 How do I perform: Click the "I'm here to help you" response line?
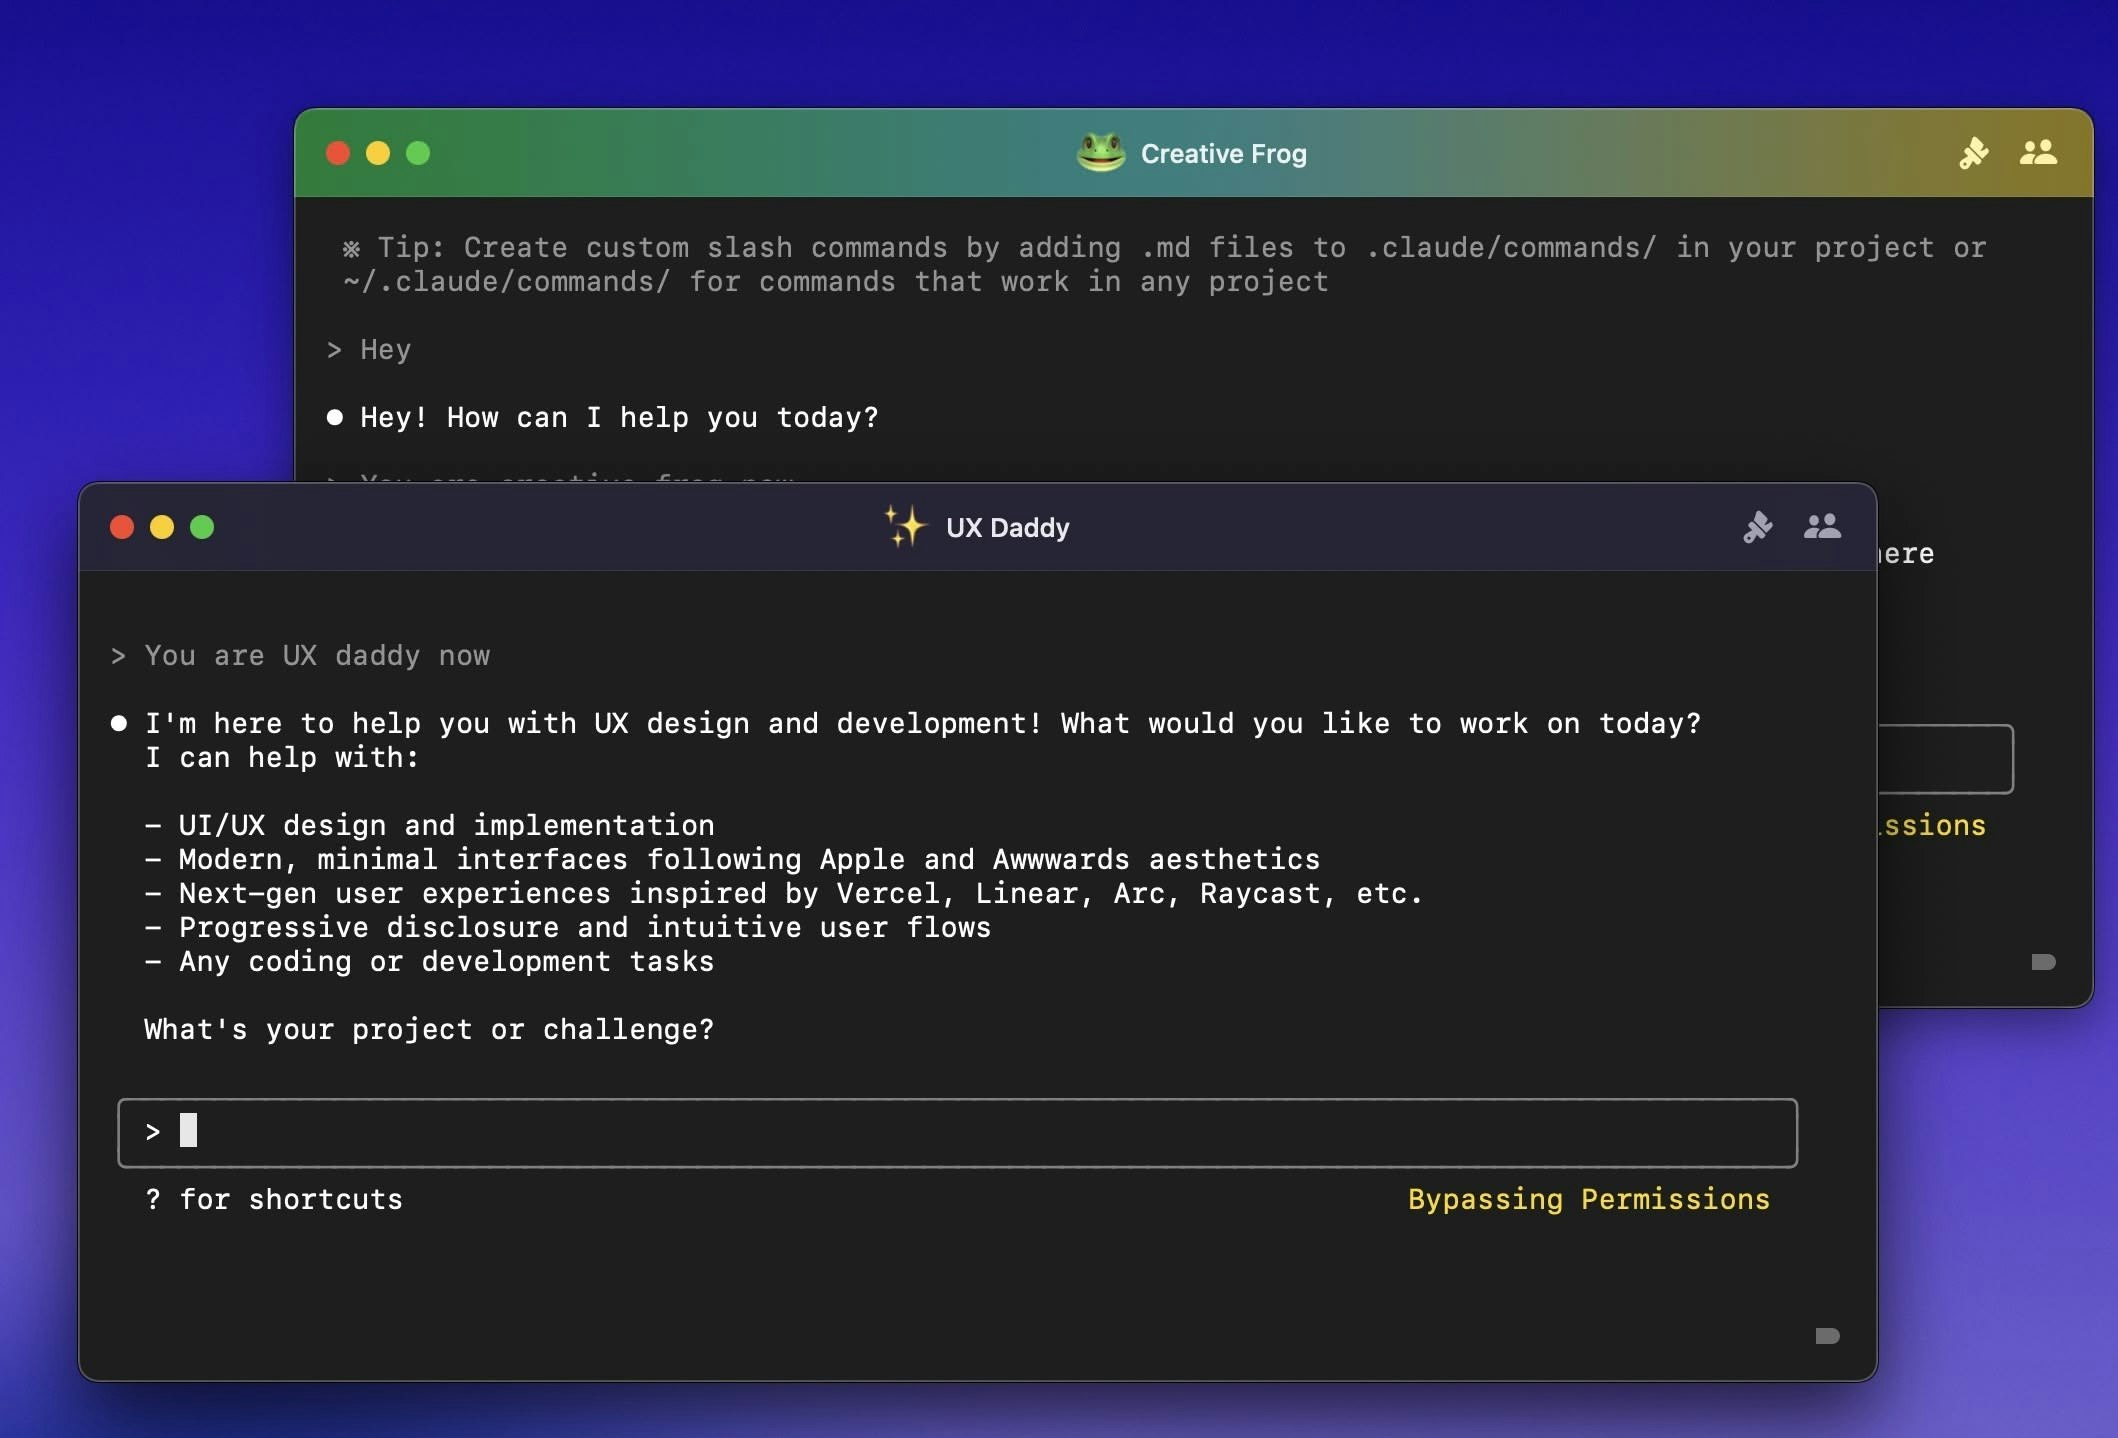click(x=906, y=724)
